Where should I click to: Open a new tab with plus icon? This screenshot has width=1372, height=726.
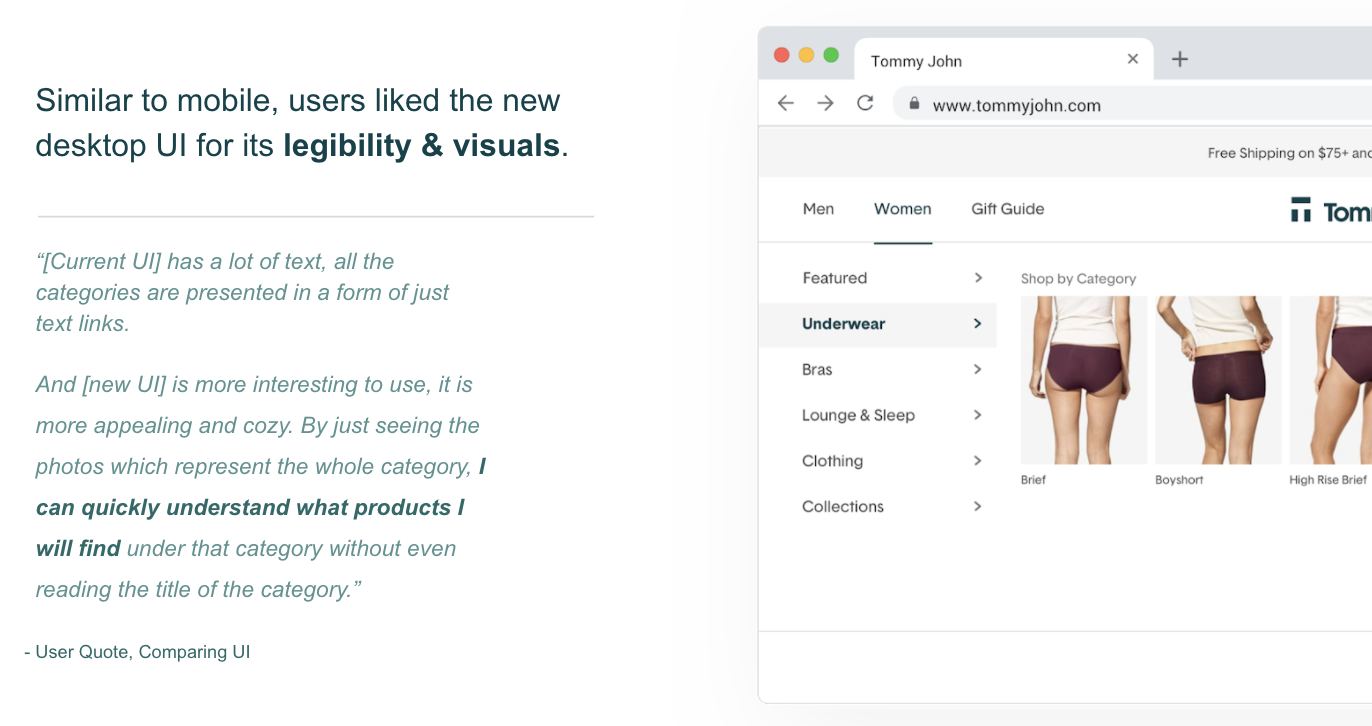1180,59
